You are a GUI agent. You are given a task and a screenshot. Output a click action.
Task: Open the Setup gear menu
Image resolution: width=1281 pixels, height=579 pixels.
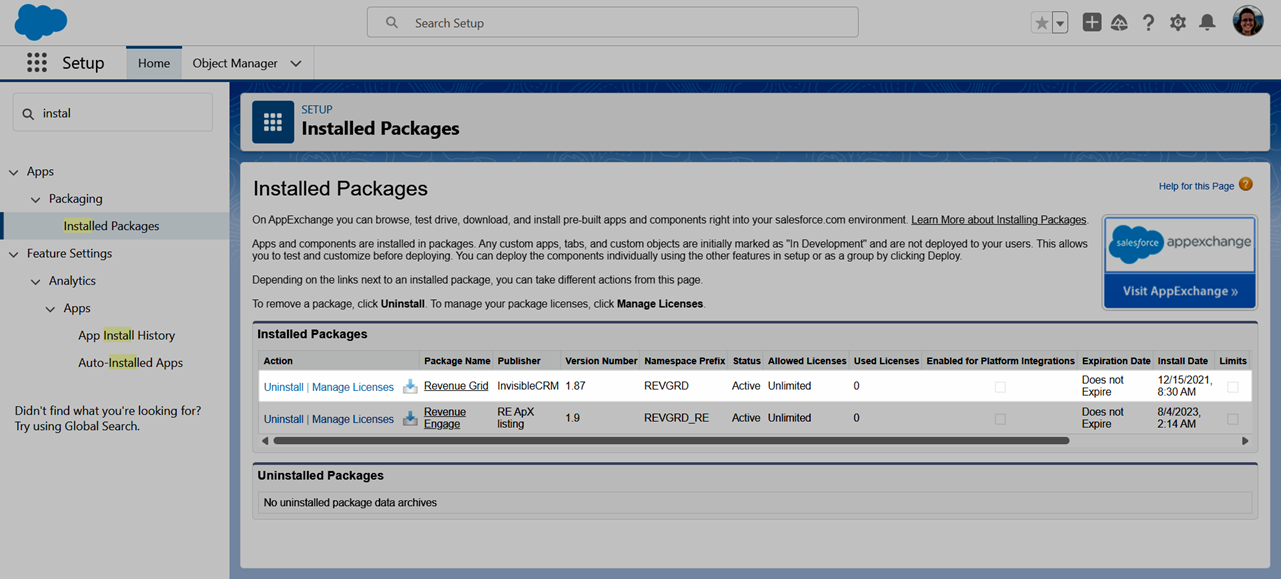click(1178, 22)
